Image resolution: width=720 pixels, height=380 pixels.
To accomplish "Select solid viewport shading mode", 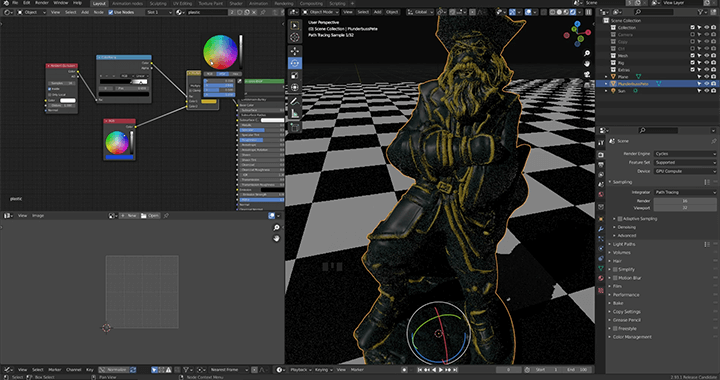I will (559, 12).
